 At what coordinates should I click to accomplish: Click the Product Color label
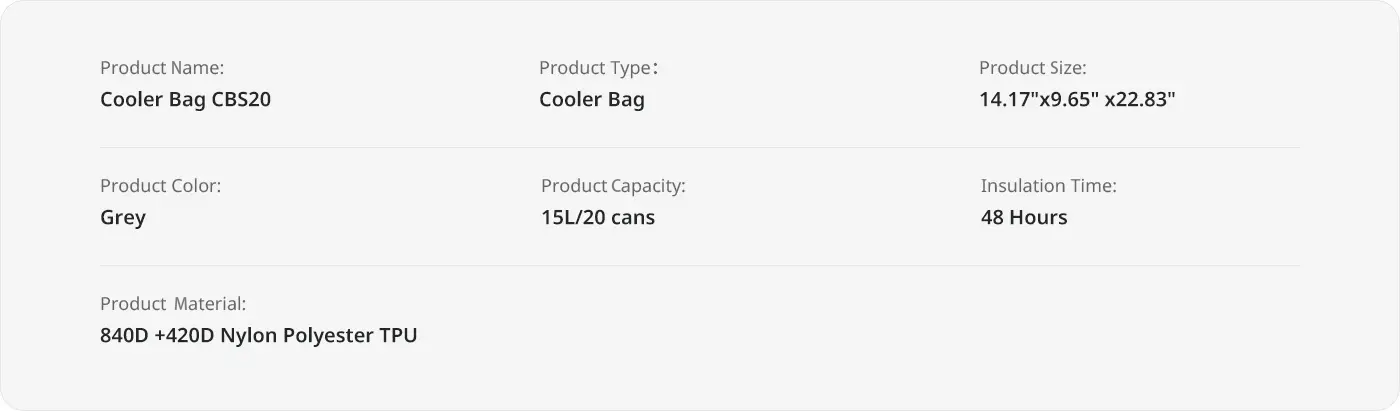click(x=161, y=186)
